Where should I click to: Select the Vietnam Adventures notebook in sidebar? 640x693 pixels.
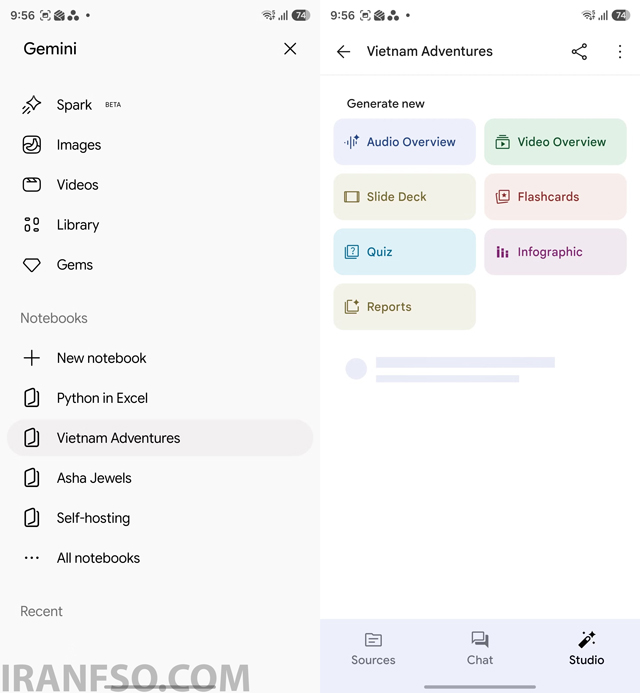160,438
